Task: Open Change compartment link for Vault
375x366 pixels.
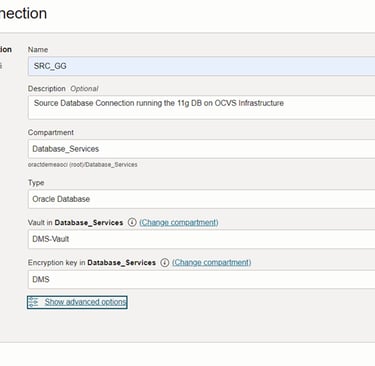Action: (179, 222)
